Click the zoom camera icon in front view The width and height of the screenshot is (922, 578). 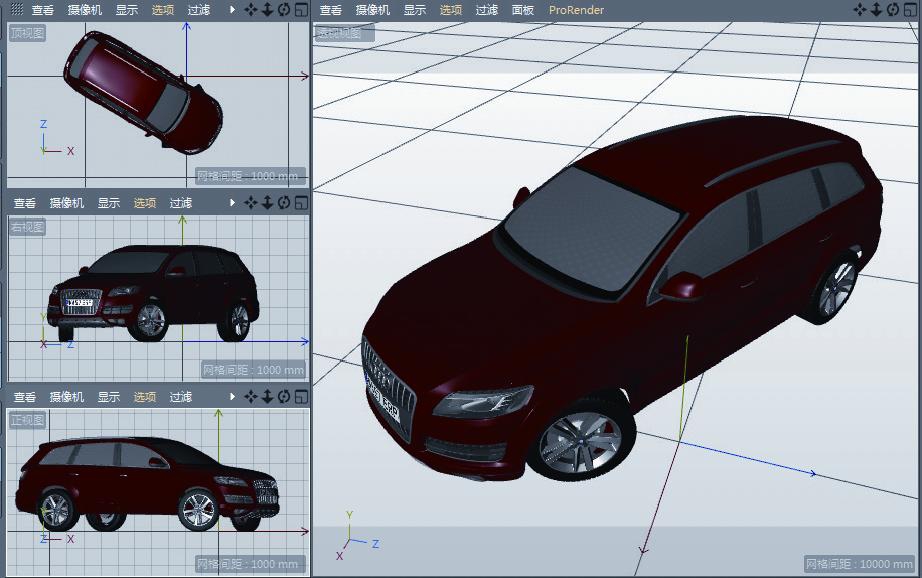[267, 397]
